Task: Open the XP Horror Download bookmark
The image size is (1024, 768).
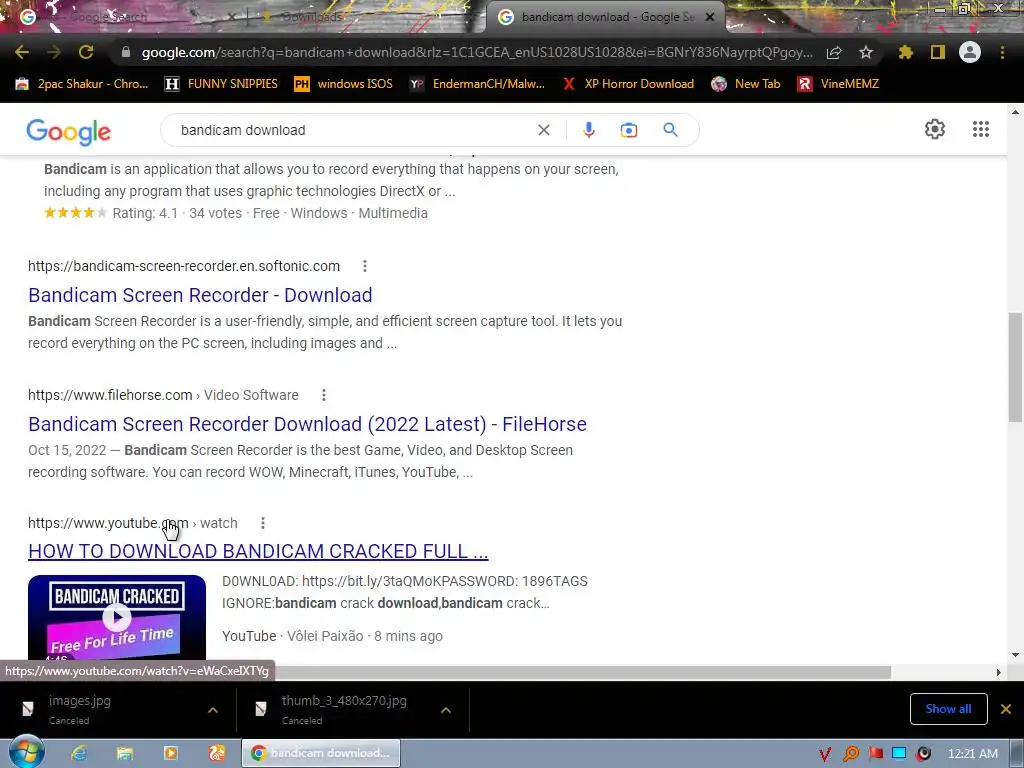Action: [628, 84]
